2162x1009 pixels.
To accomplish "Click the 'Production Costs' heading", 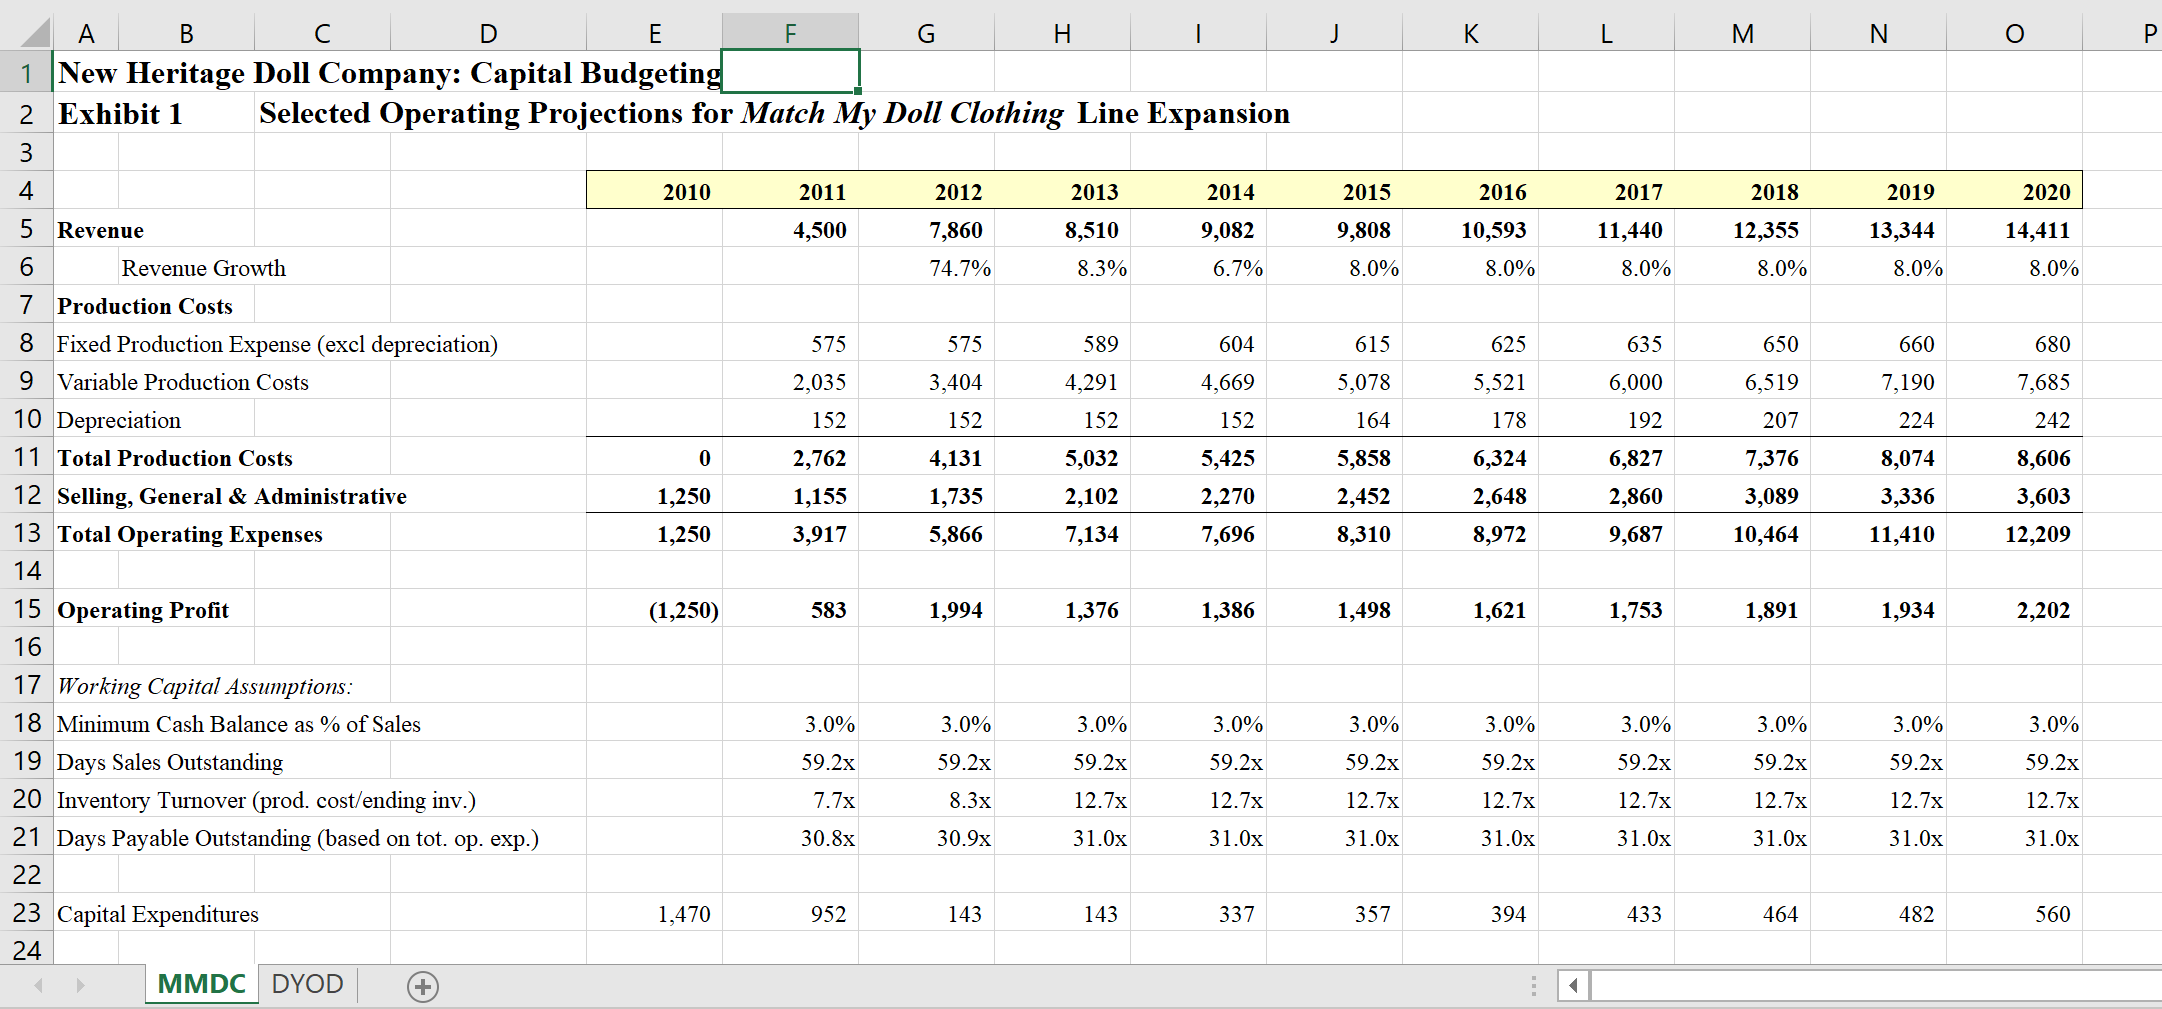I will click(144, 306).
